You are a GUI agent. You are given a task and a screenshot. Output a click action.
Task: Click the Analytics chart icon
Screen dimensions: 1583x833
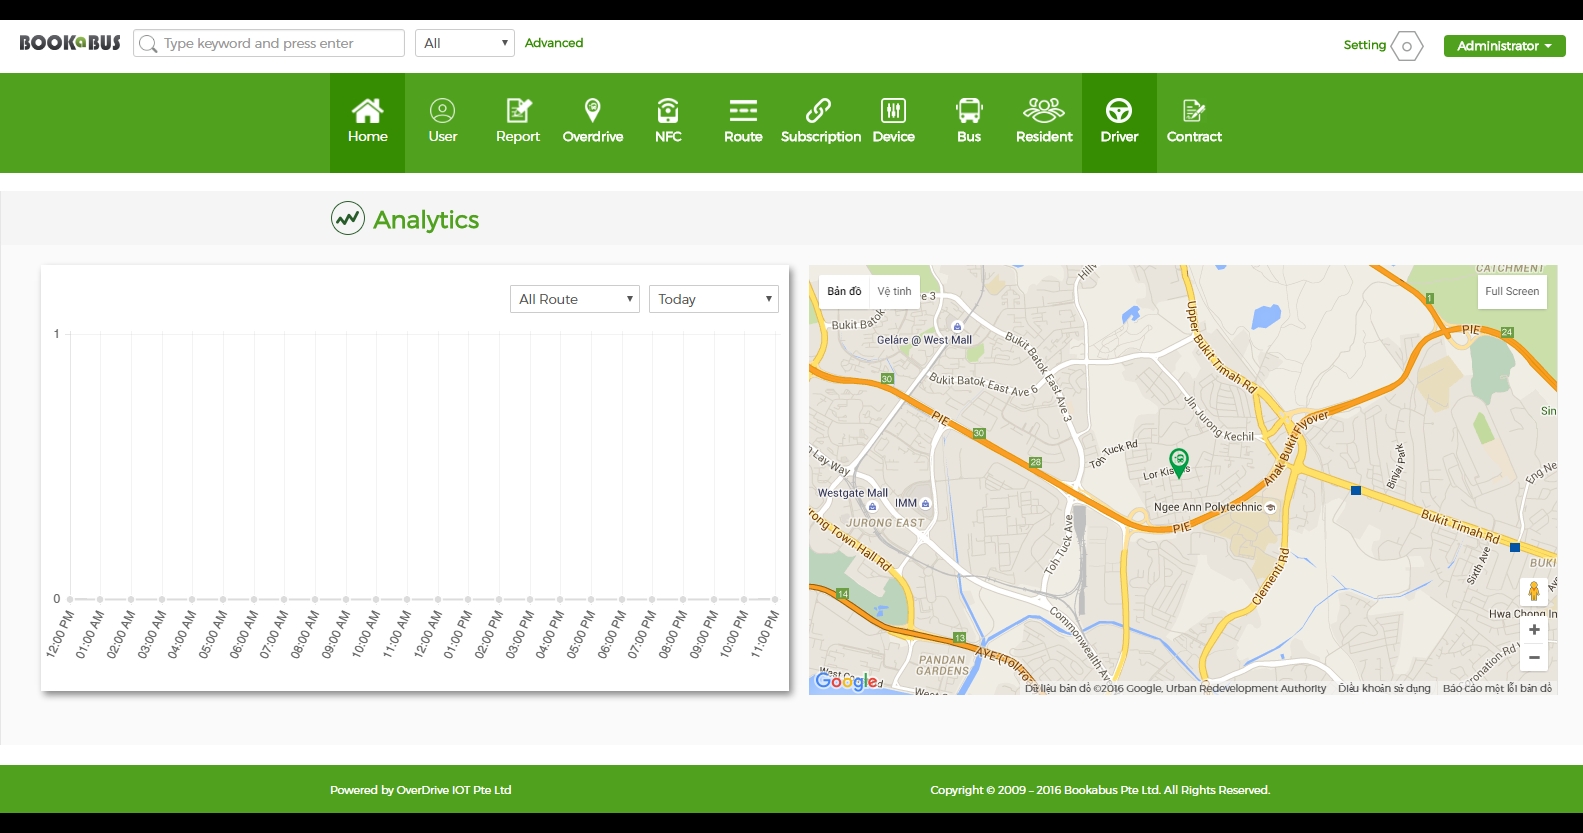[348, 218]
